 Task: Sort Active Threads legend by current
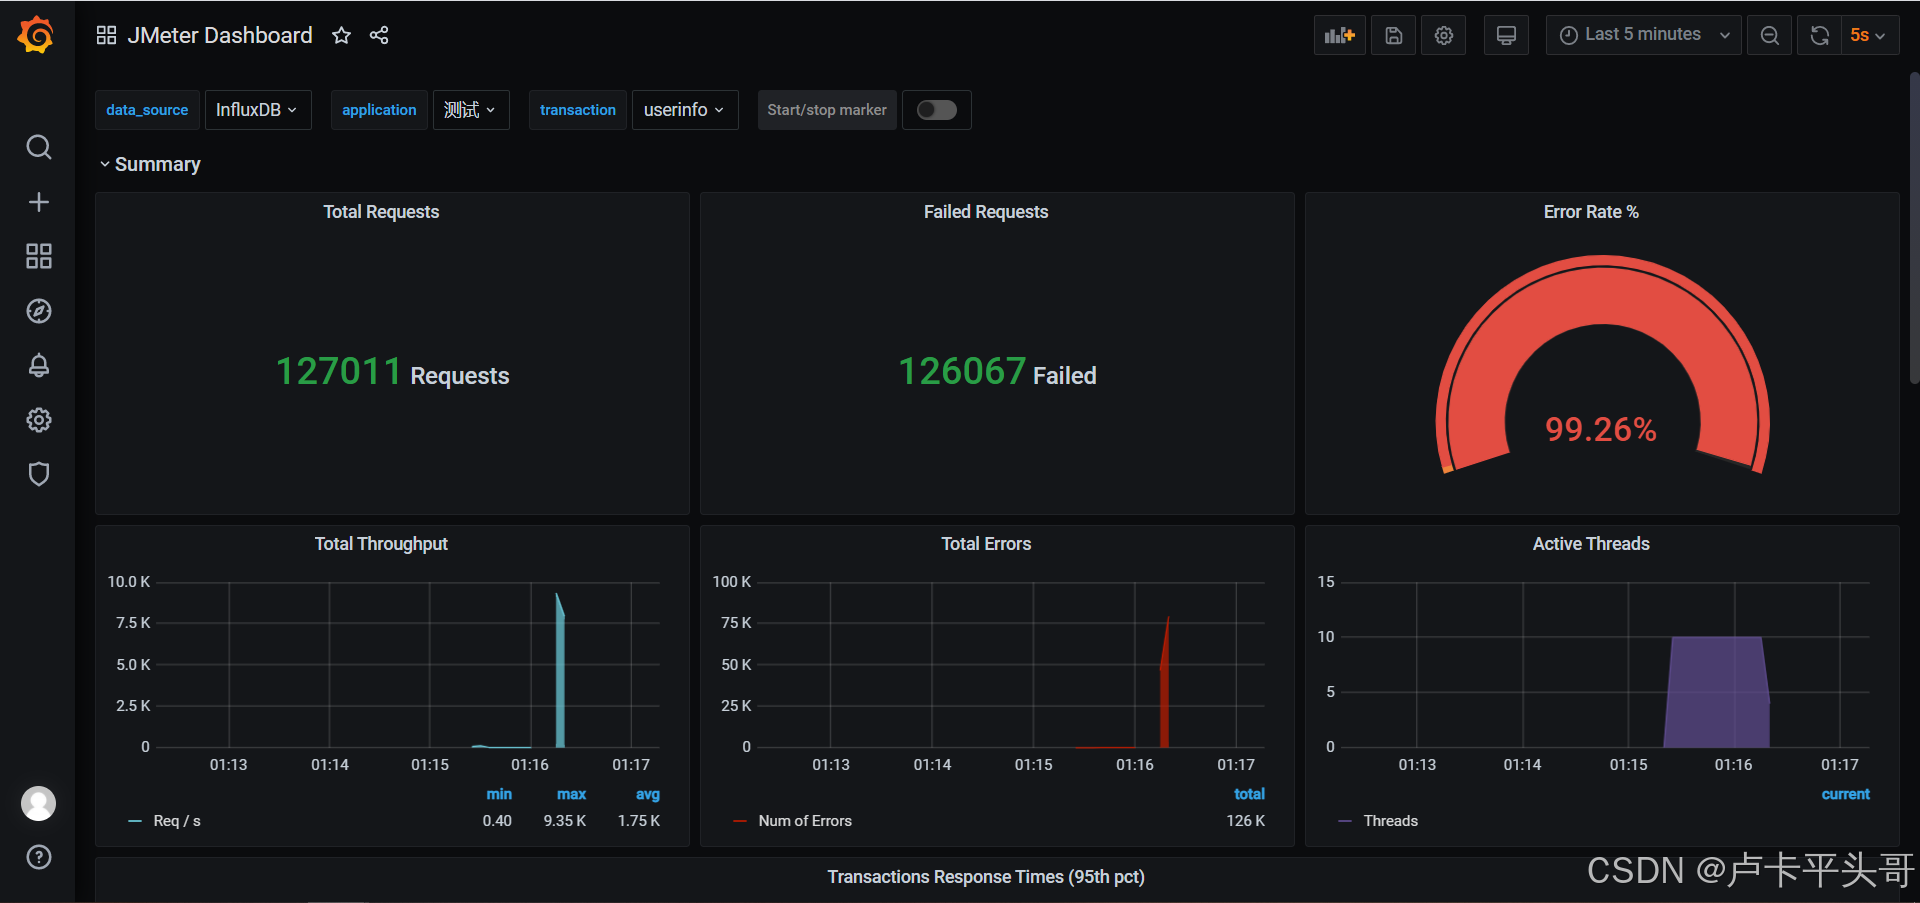tap(1845, 794)
